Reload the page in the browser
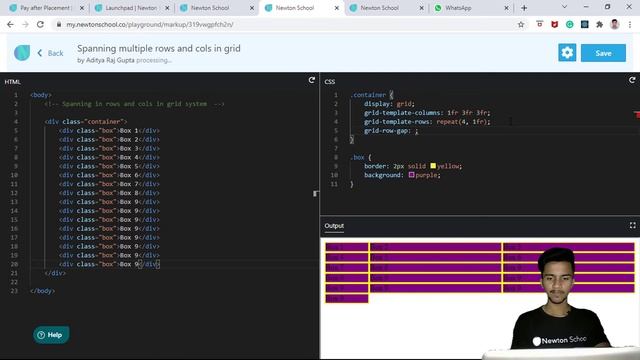 coord(40,24)
